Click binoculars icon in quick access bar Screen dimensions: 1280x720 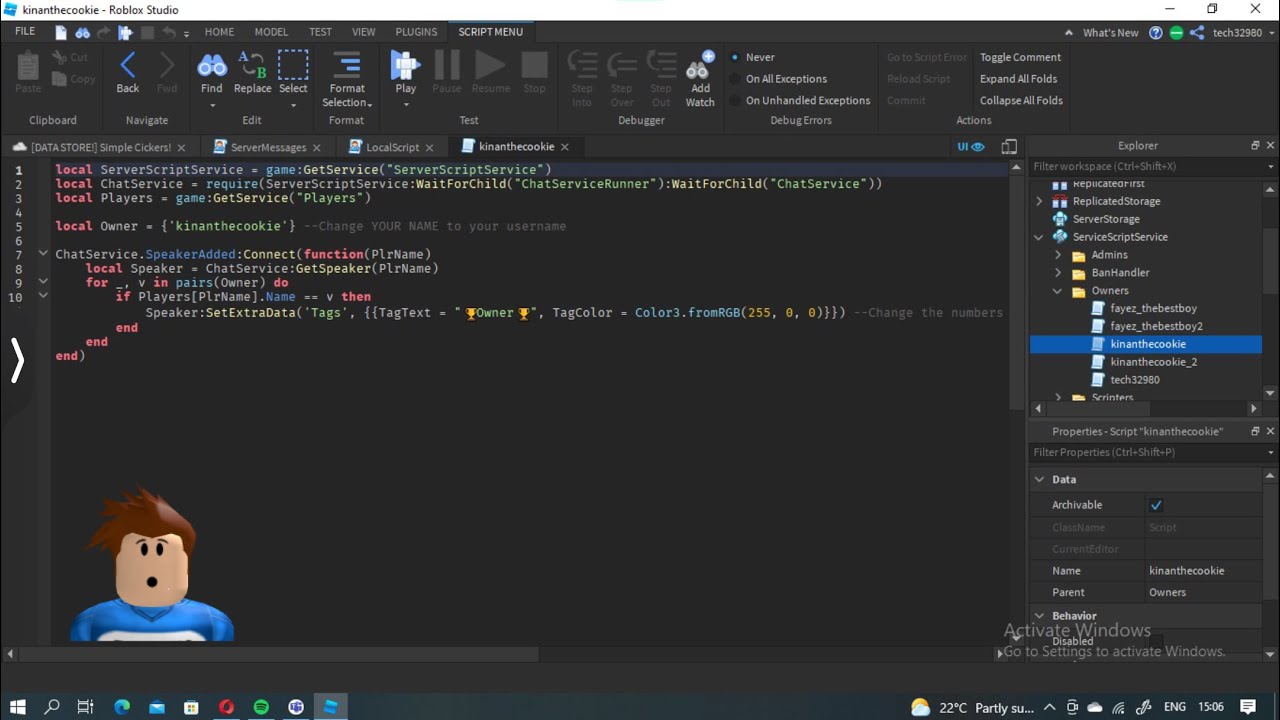[83, 32]
